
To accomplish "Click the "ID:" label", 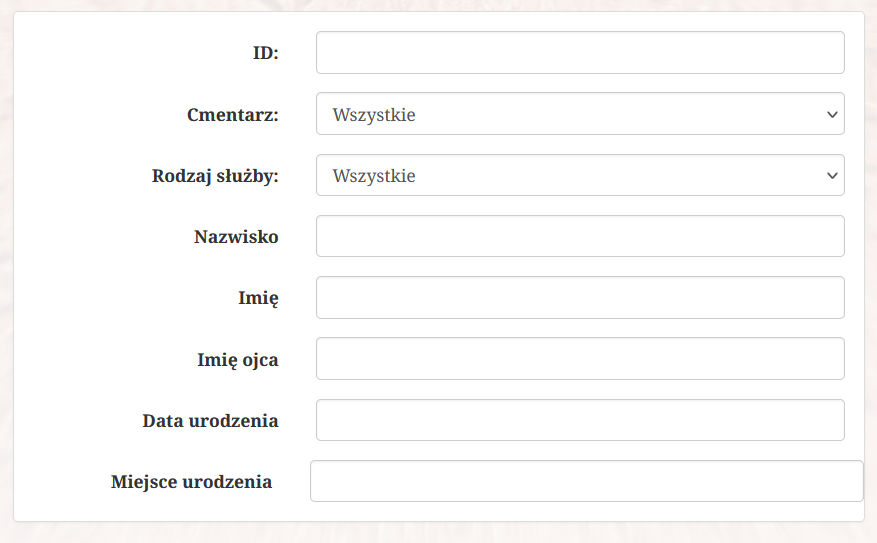I will coord(266,53).
